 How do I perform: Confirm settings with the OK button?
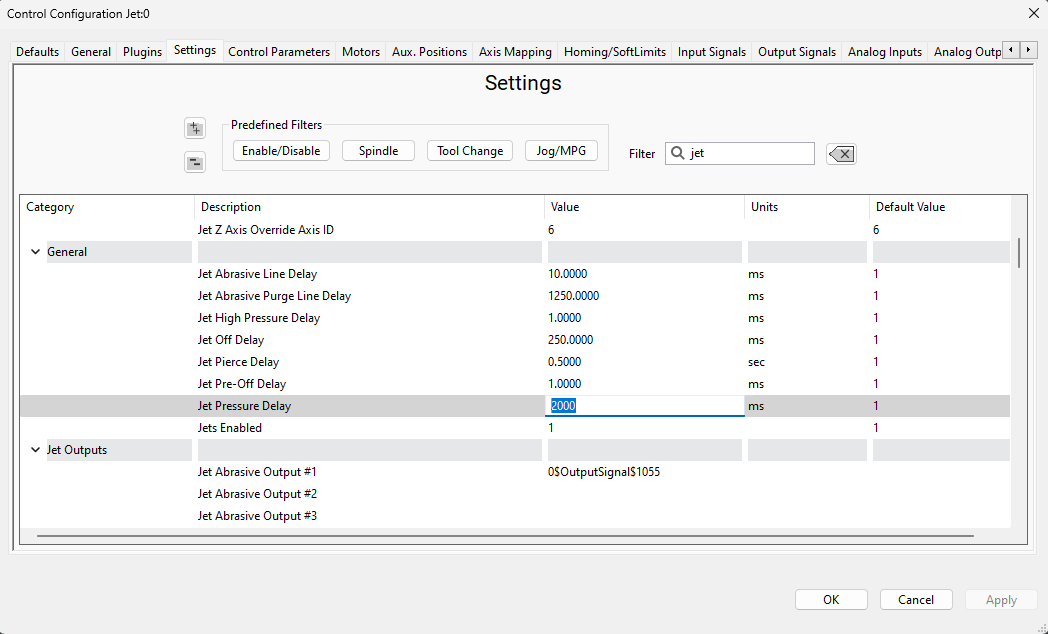click(831, 600)
